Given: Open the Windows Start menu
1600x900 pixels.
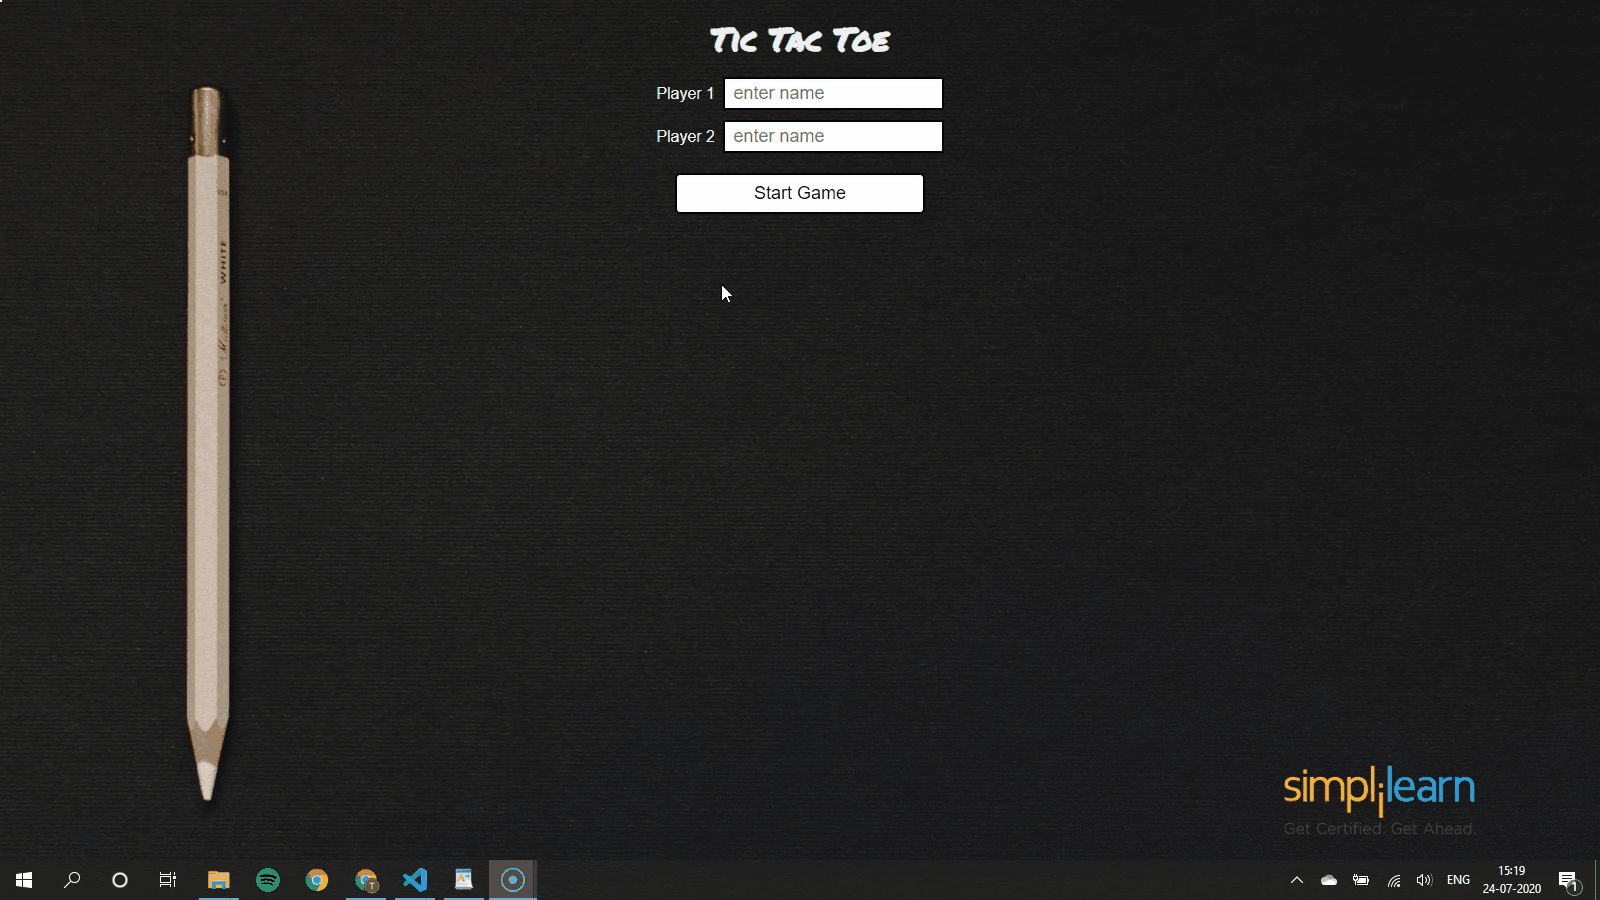Looking at the screenshot, I should [21, 880].
